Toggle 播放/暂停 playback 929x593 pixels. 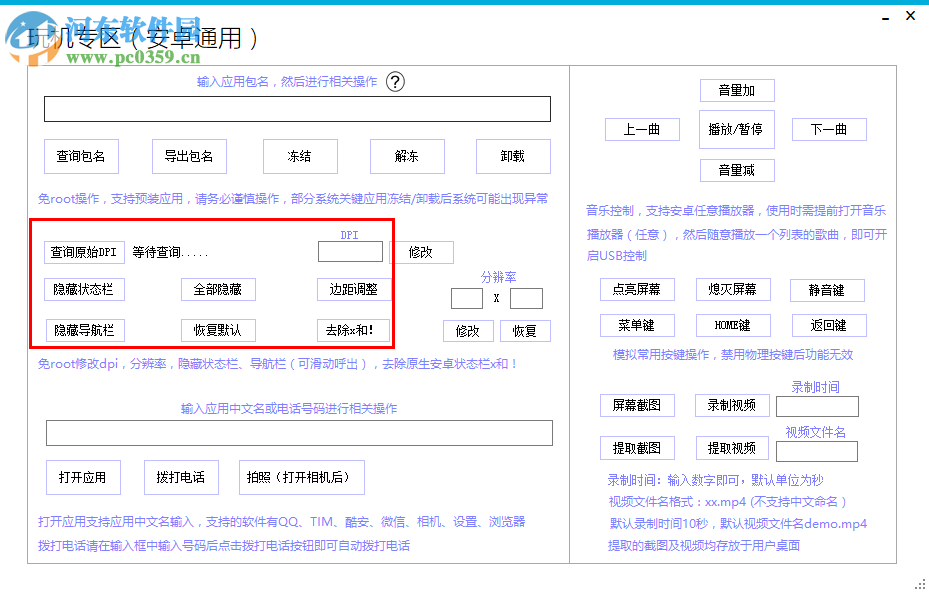(x=736, y=129)
